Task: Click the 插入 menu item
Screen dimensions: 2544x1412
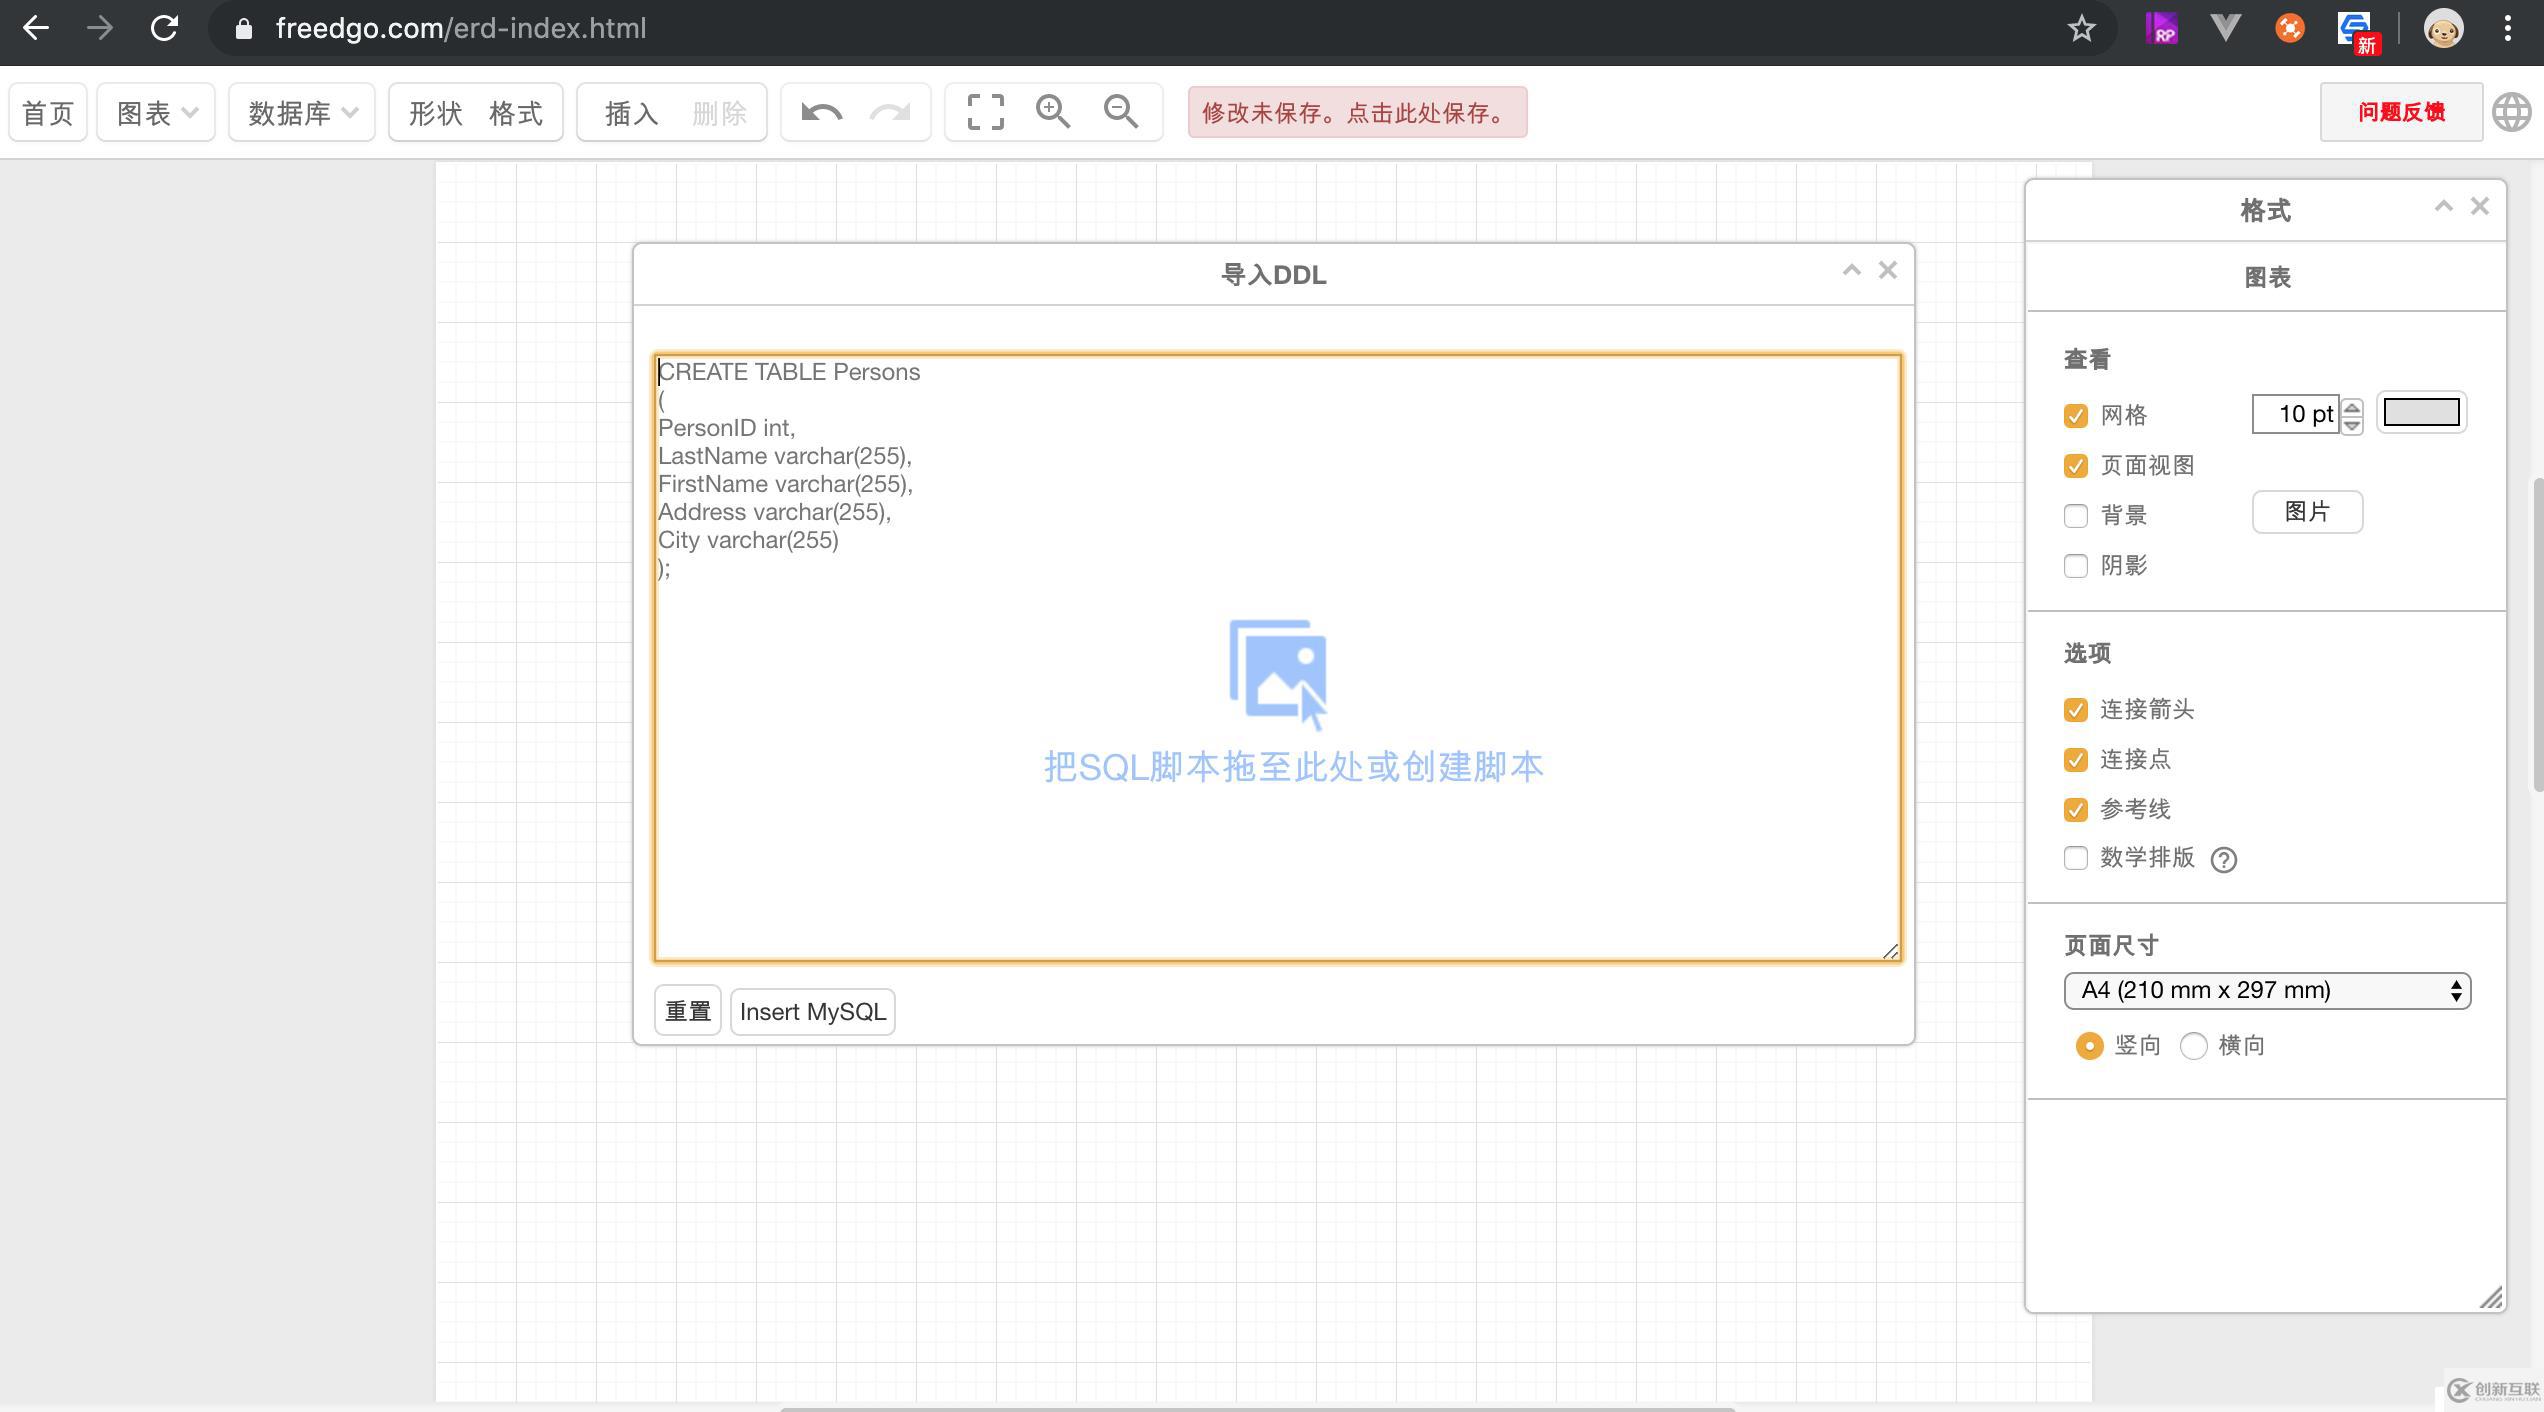Action: point(632,113)
